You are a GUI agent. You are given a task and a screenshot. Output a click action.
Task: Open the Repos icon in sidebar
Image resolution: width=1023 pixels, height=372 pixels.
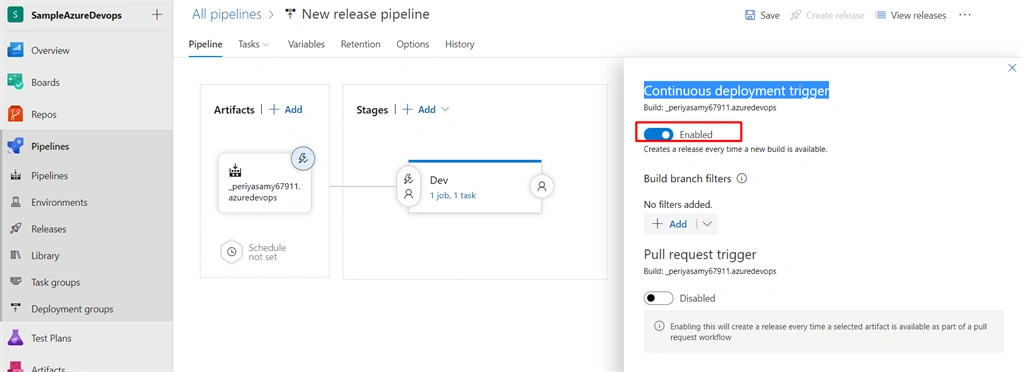click(x=16, y=114)
